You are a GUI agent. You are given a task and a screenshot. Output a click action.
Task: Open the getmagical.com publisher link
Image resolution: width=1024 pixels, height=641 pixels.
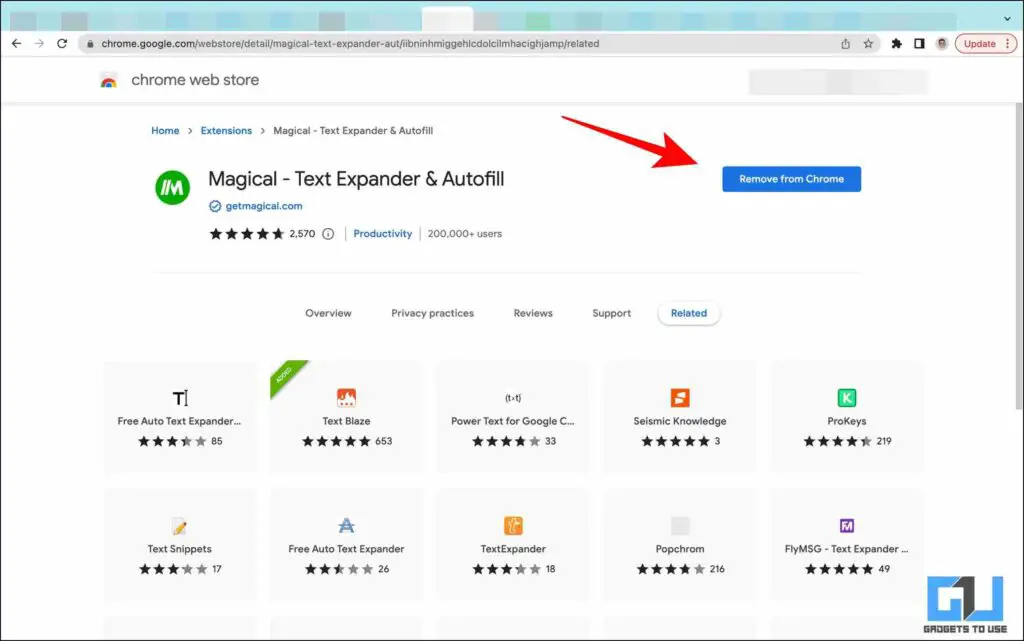[x=264, y=206]
